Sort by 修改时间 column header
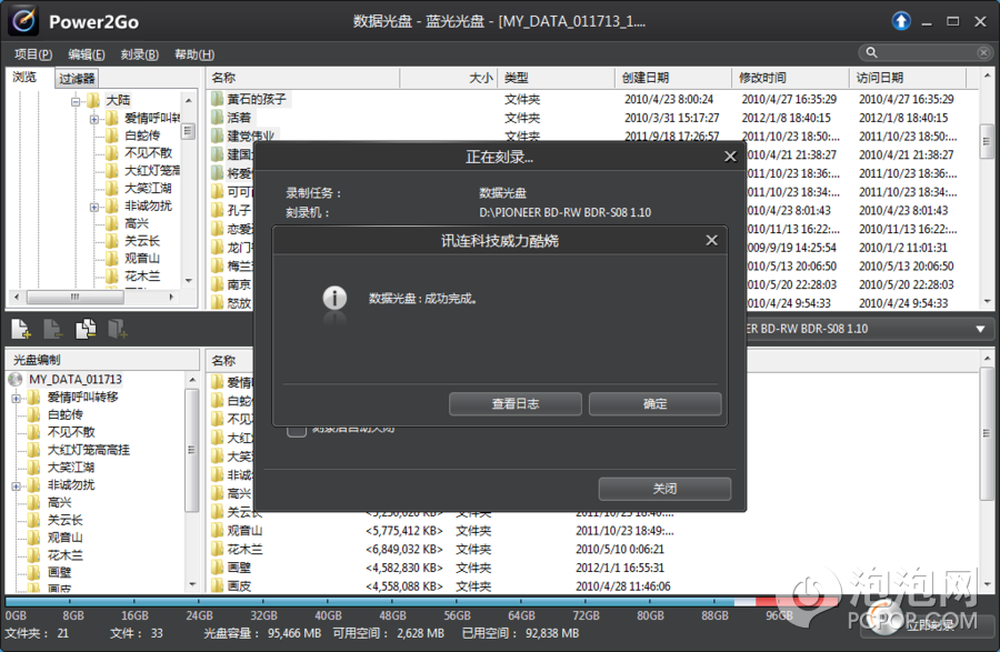Viewport: 1000px width, 652px height. pyautogui.click(x=790, y=78)
